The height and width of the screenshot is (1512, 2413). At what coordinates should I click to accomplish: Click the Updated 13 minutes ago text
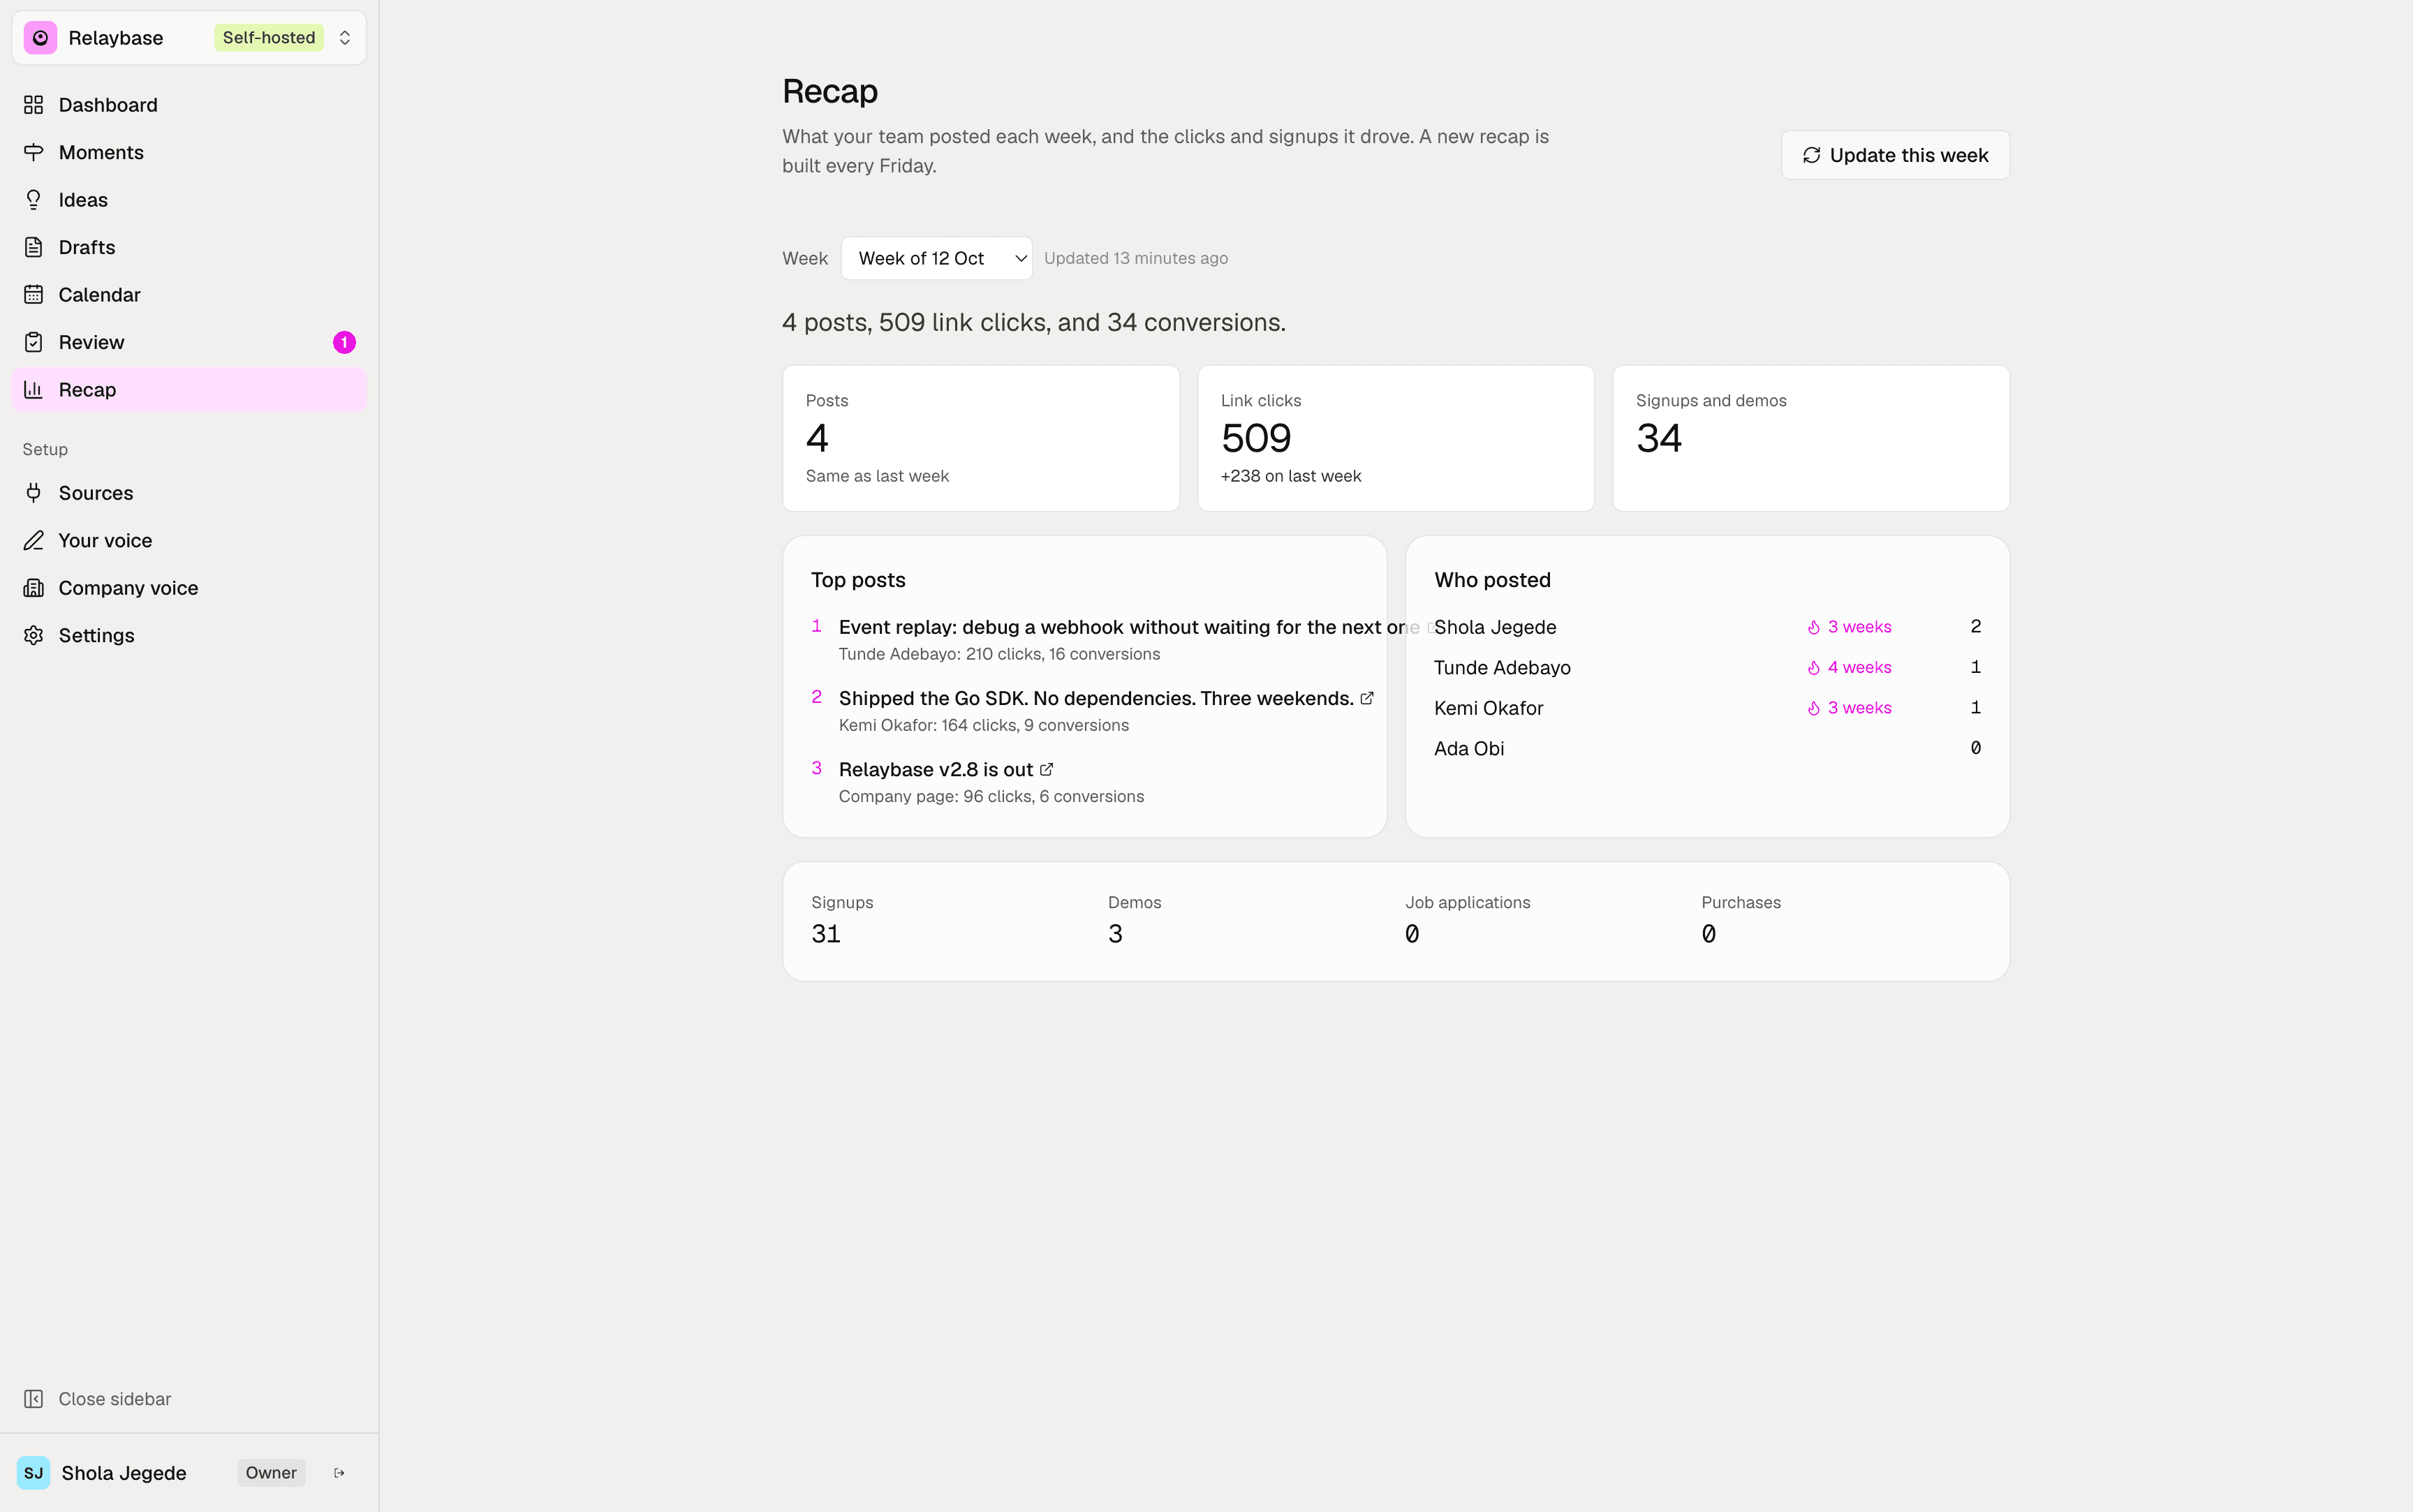tap(1136, 258)
